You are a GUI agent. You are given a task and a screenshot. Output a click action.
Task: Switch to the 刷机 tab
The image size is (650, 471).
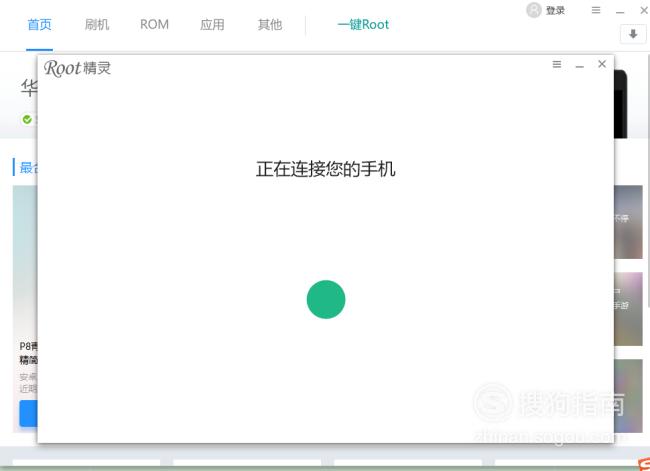(x=97, y=24)
